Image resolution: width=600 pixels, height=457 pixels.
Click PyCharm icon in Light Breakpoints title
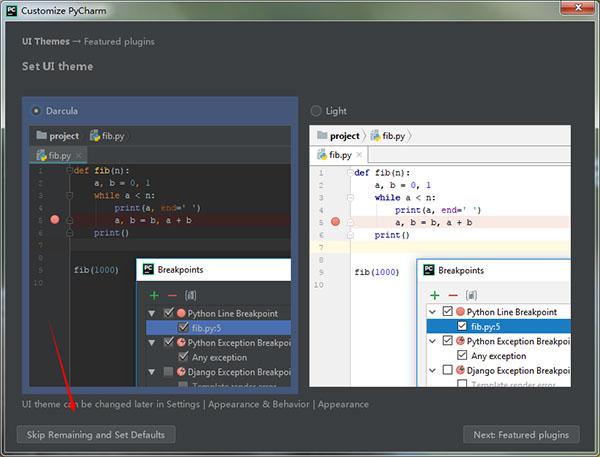coord(429,270)
